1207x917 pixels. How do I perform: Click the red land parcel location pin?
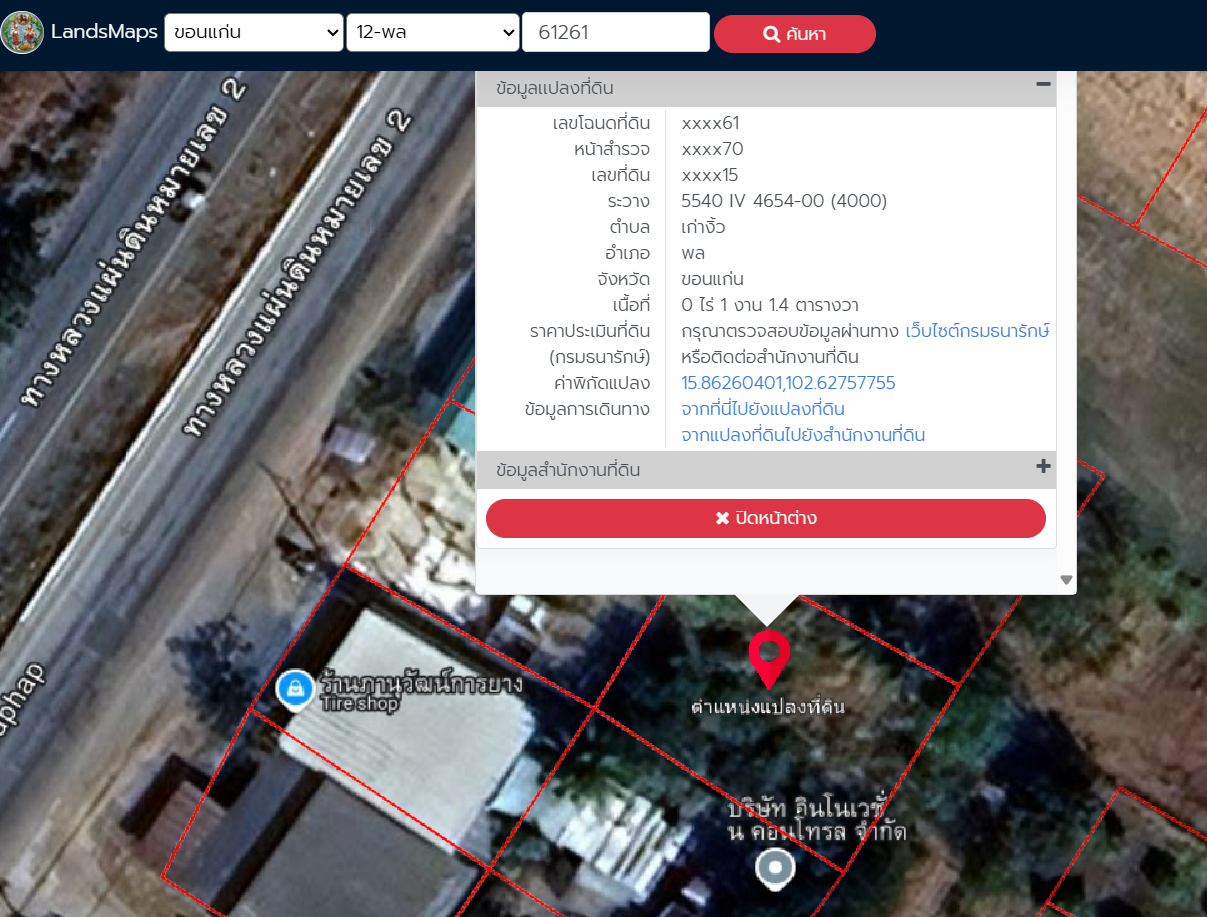click(x=768, y=657)
